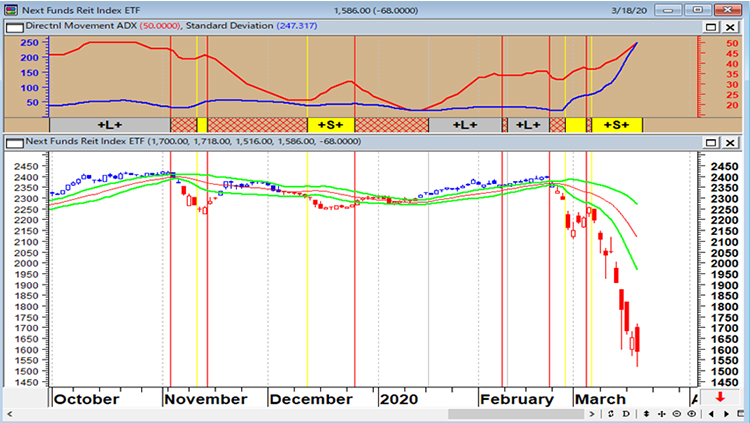Click the red down arrow icon

(x=732, y=399)
